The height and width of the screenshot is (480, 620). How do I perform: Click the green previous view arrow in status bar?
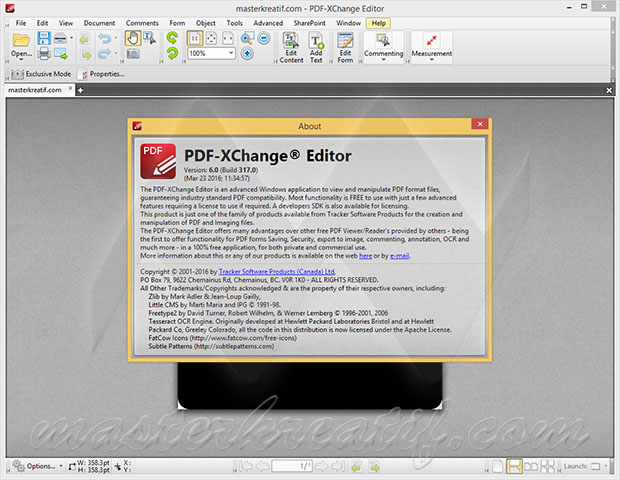[x=357, y=467]
